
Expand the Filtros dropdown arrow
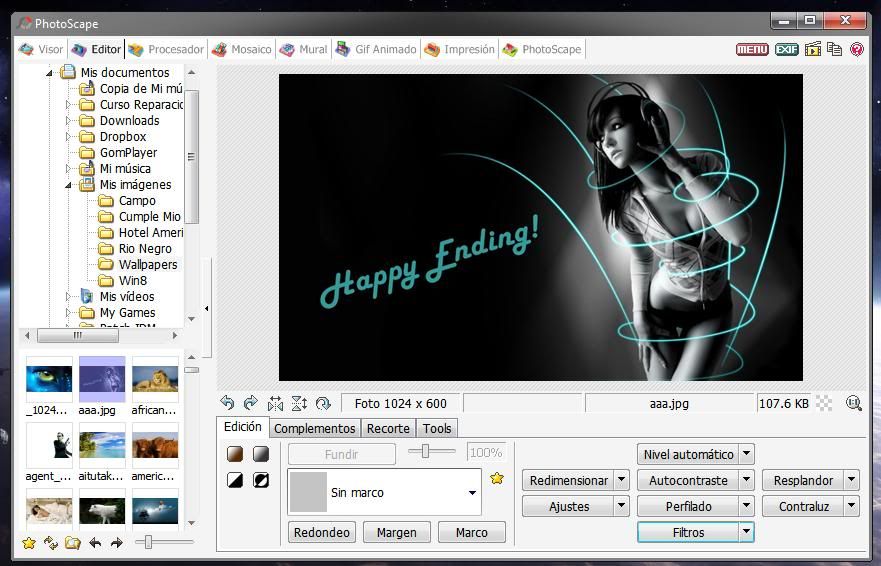click(746, 532)
